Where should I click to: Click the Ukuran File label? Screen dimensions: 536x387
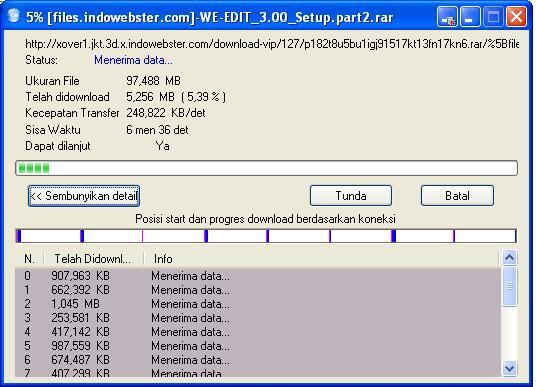coord(52,81)
